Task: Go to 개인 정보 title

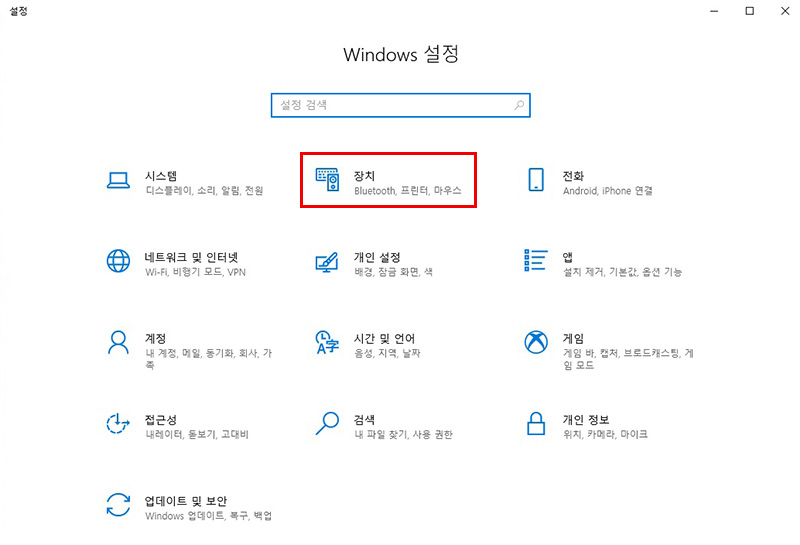Action: [586, 419]
